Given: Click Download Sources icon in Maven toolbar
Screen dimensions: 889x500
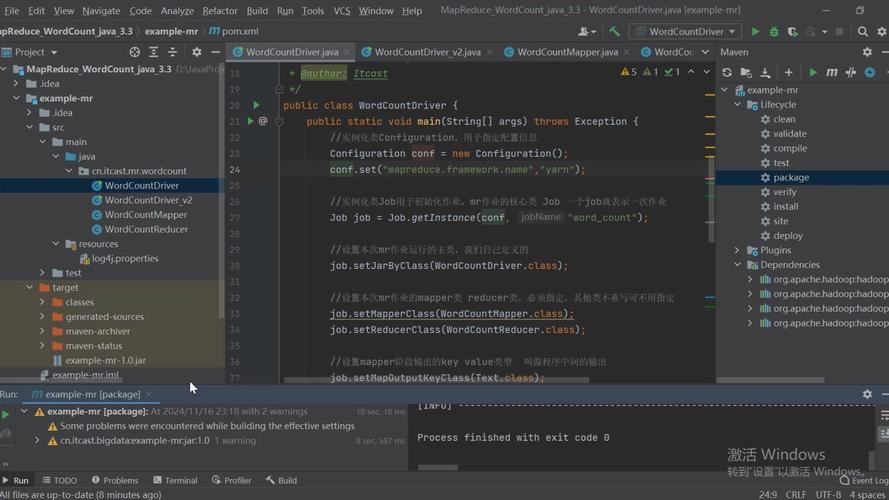Looking at the screenshot, I should 766,73.
